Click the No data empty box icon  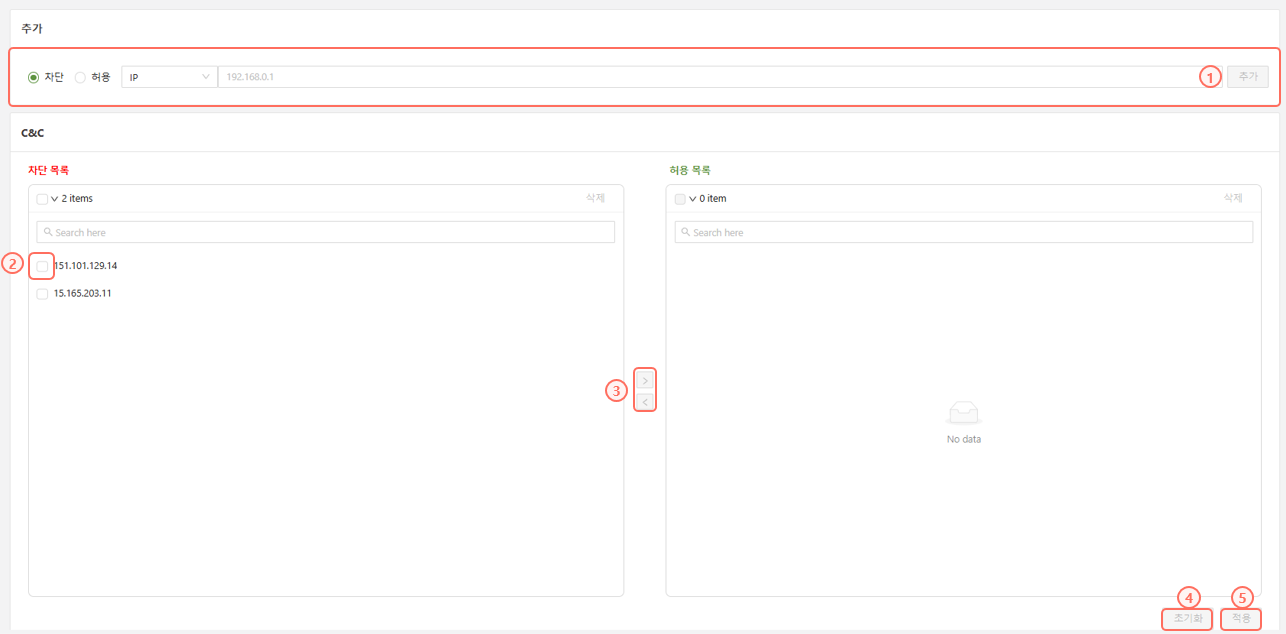(963, 412)
